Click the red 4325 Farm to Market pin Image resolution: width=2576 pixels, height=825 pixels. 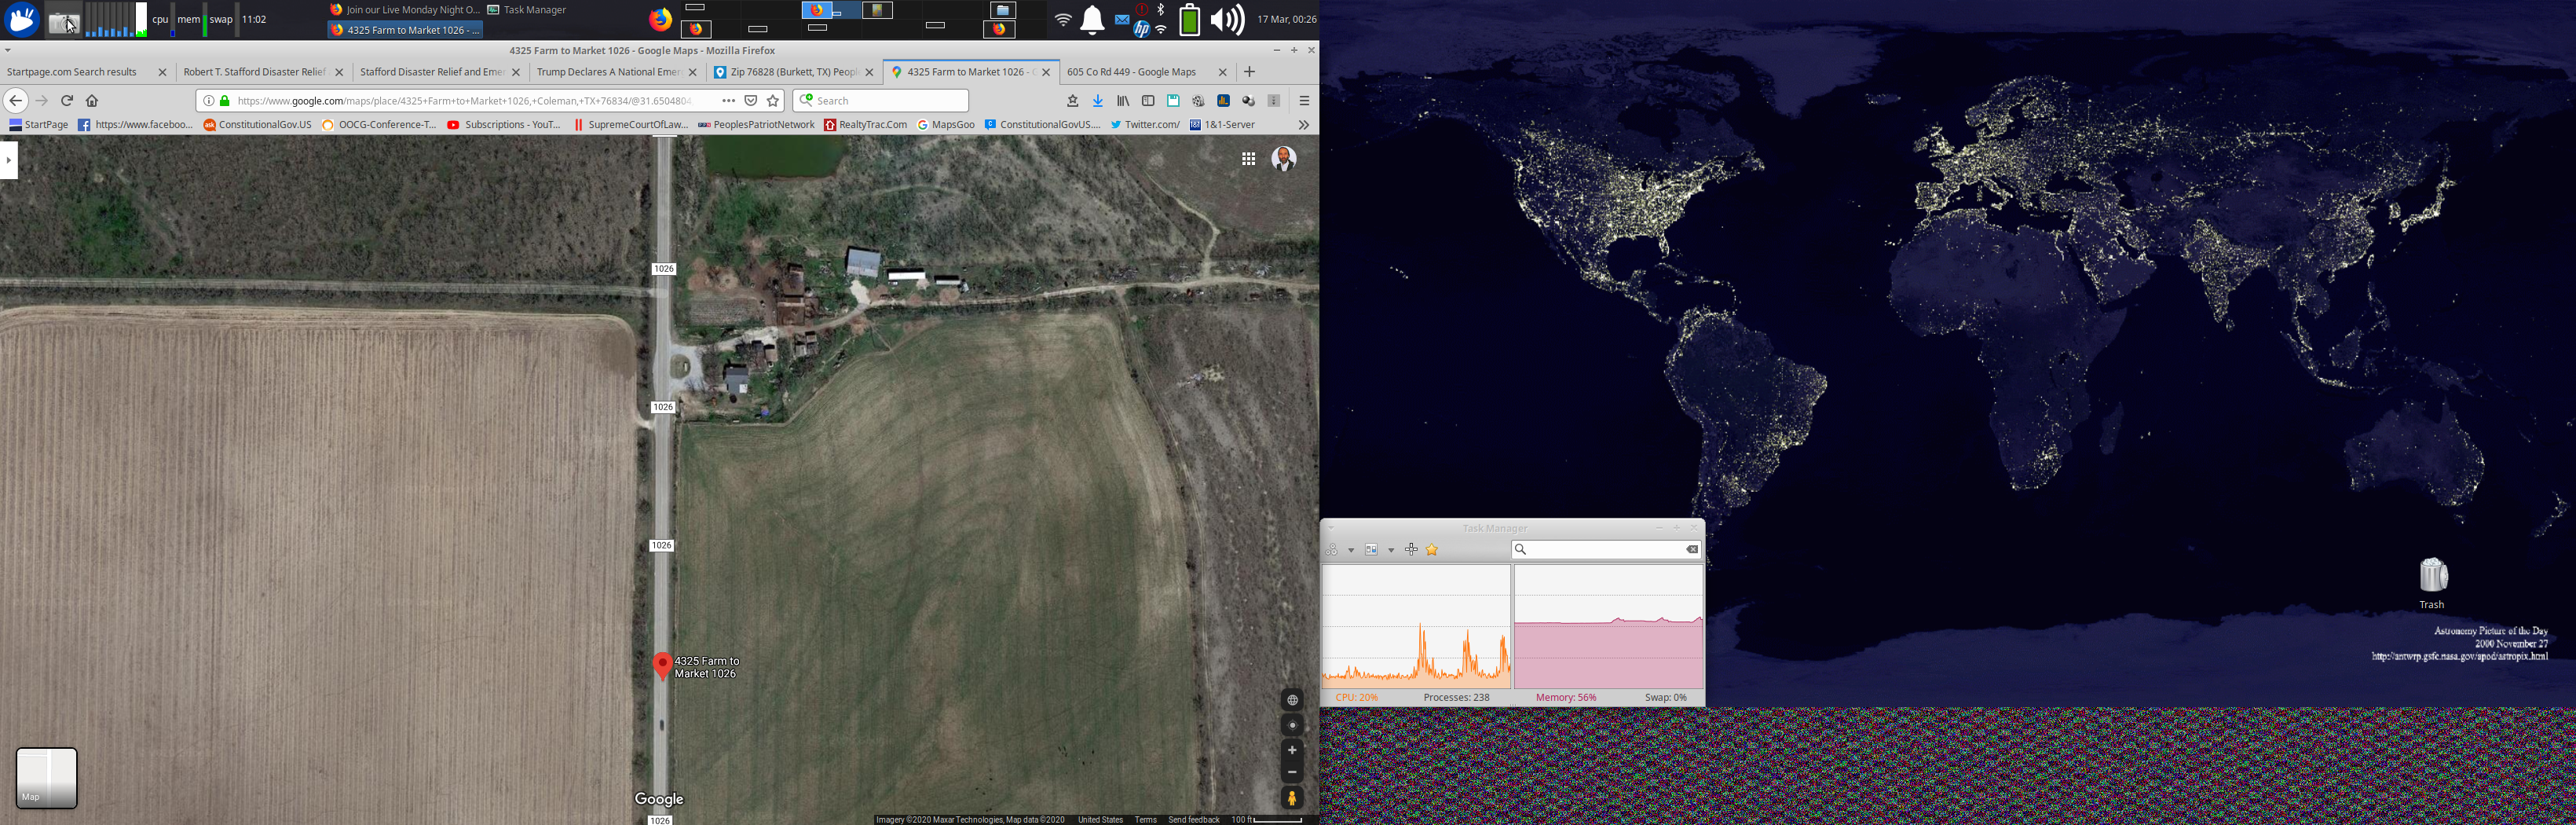[662, 666]
